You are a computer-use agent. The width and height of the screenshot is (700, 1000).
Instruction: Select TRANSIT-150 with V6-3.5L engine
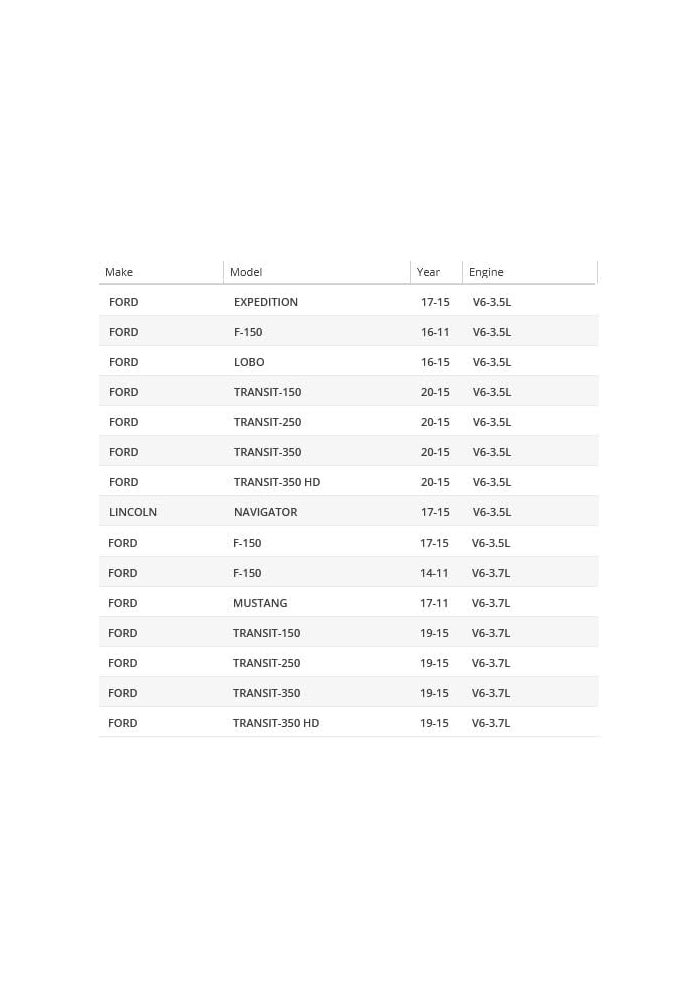(x=349, y=392)
